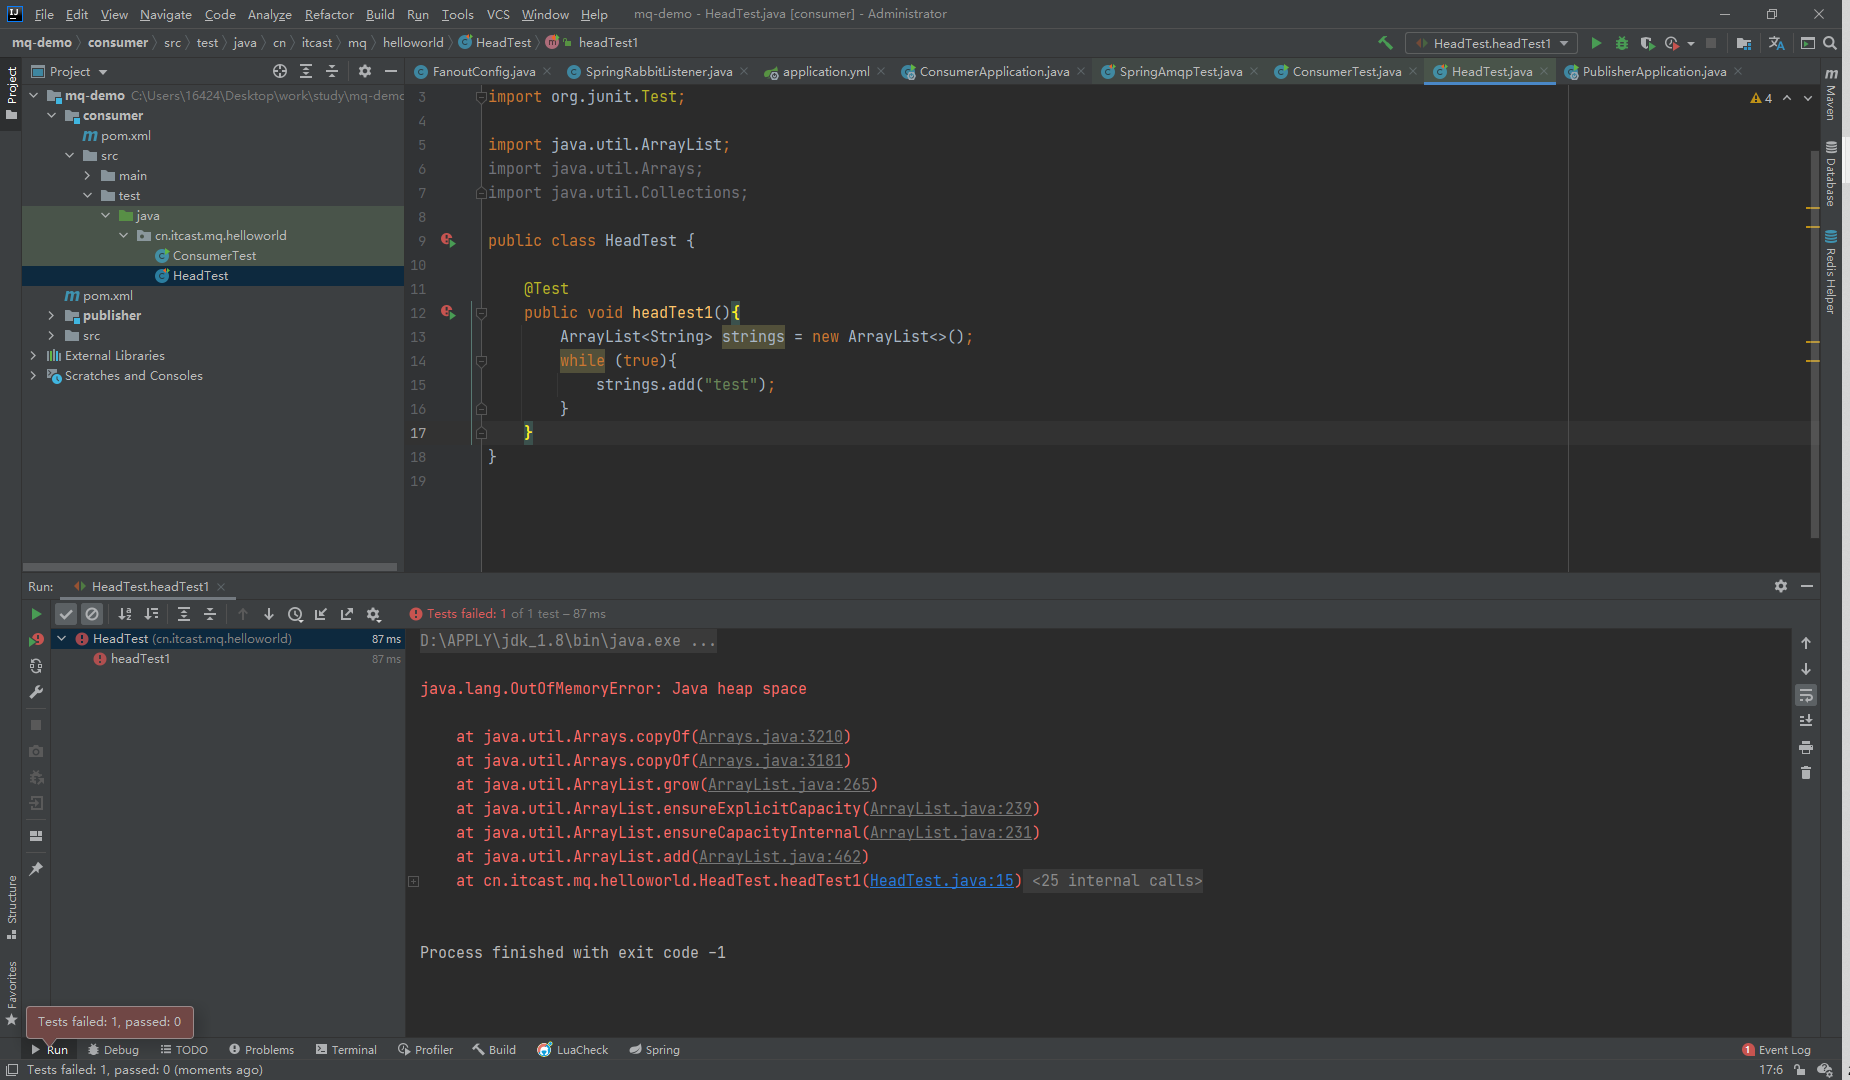Open test history clock icon
1850x1080 pixels.
pyautogui.click(x=295, y=614)
